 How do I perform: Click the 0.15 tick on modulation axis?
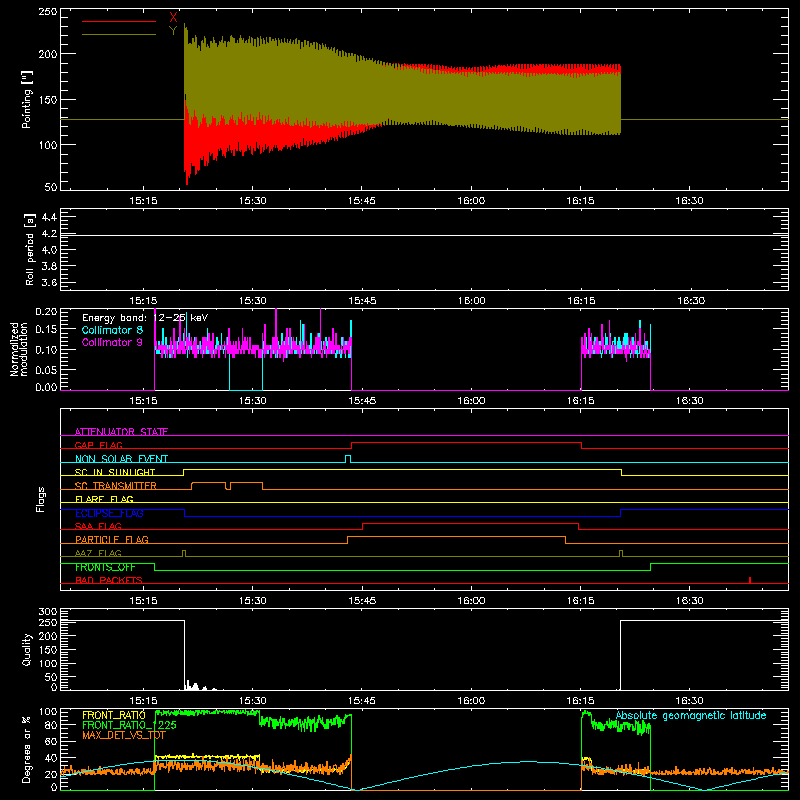coord(46,329)
